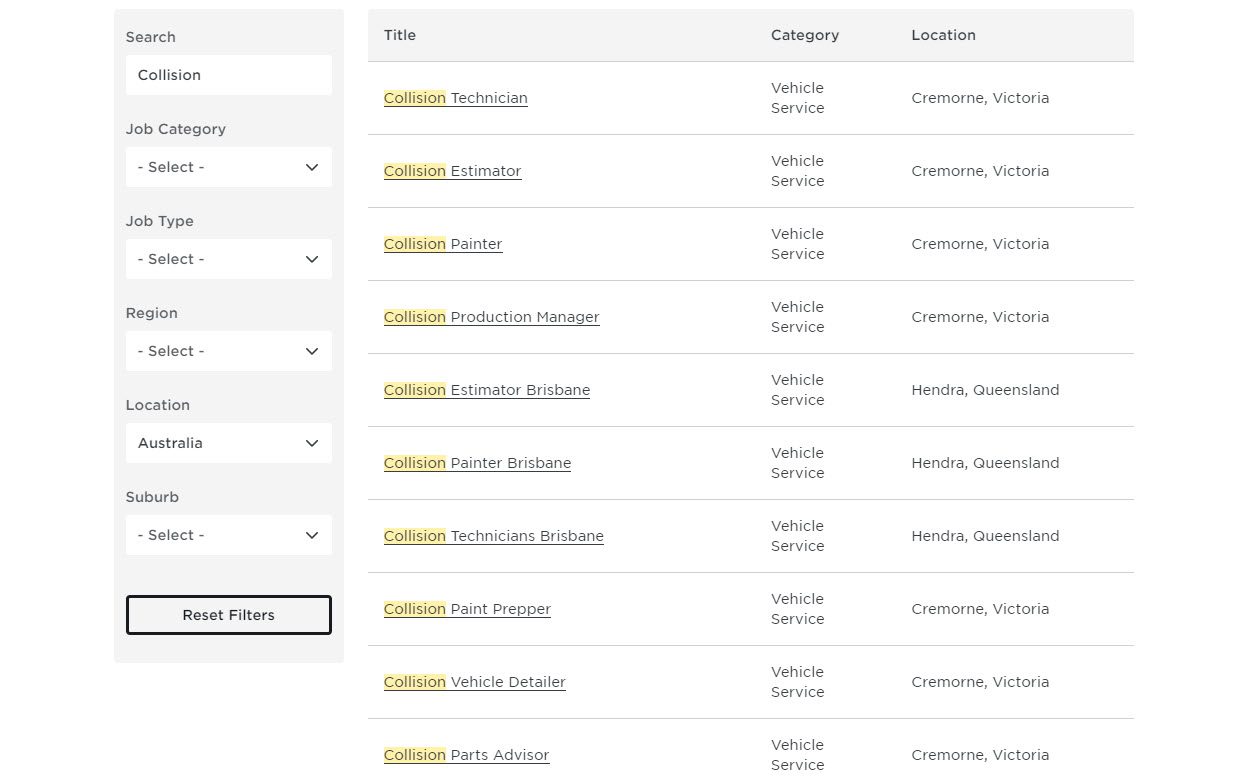Focus the Search field containing Collision
Image resolution: width=1240 pixels, height=781 pixels.
point(228,75)
